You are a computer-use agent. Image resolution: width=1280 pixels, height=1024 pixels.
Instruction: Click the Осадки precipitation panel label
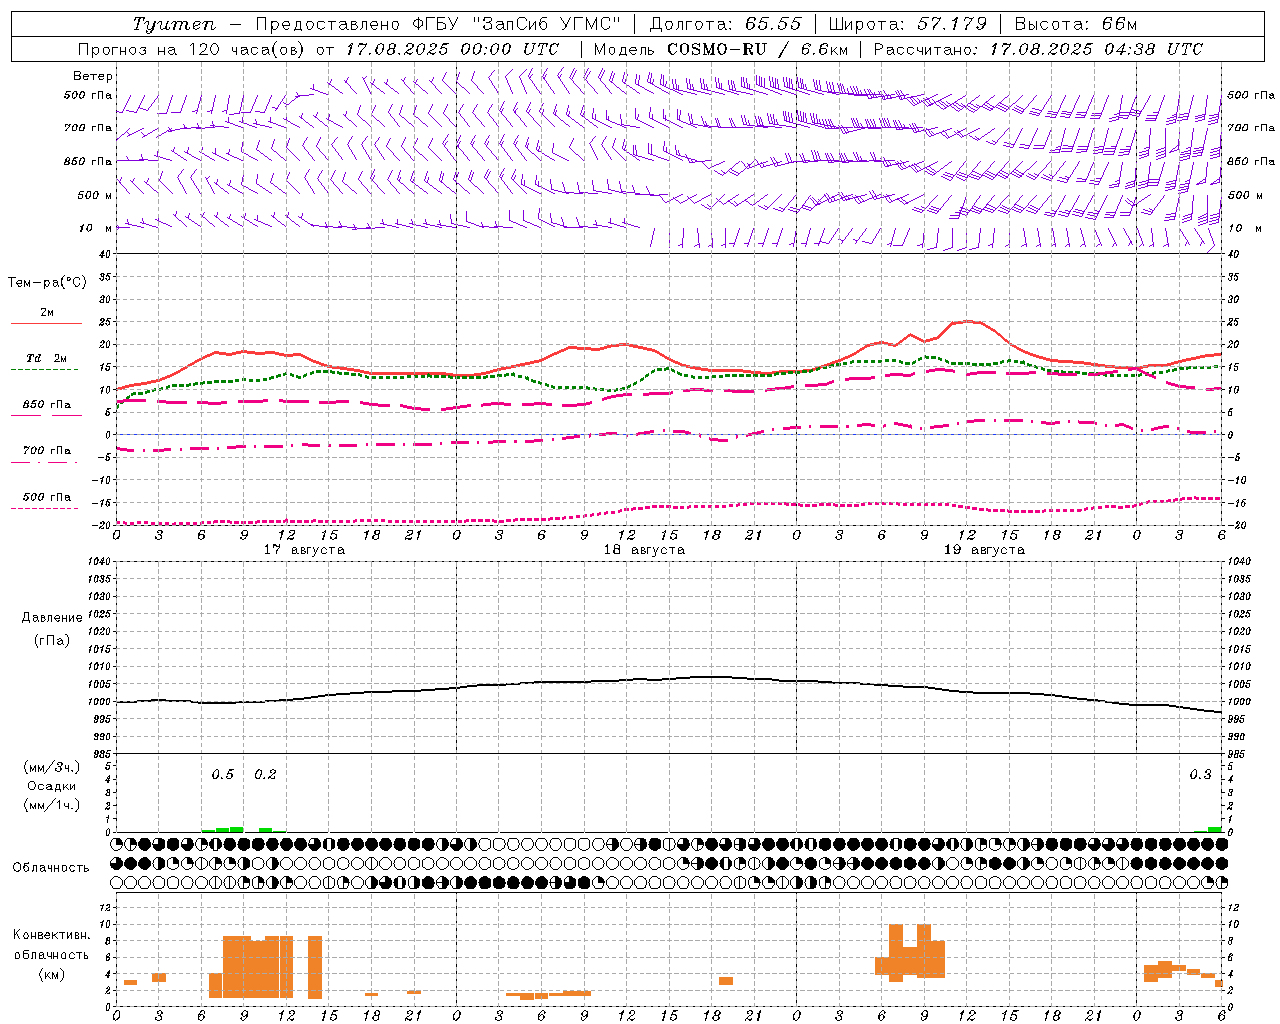point(51,786)
